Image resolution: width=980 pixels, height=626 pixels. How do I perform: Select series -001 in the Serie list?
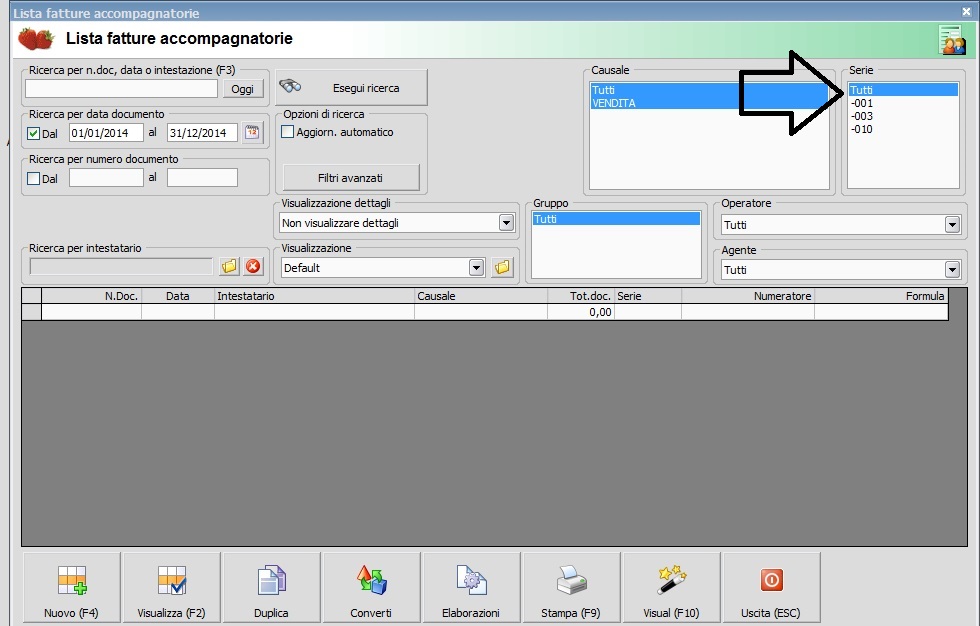coord(903,103)
